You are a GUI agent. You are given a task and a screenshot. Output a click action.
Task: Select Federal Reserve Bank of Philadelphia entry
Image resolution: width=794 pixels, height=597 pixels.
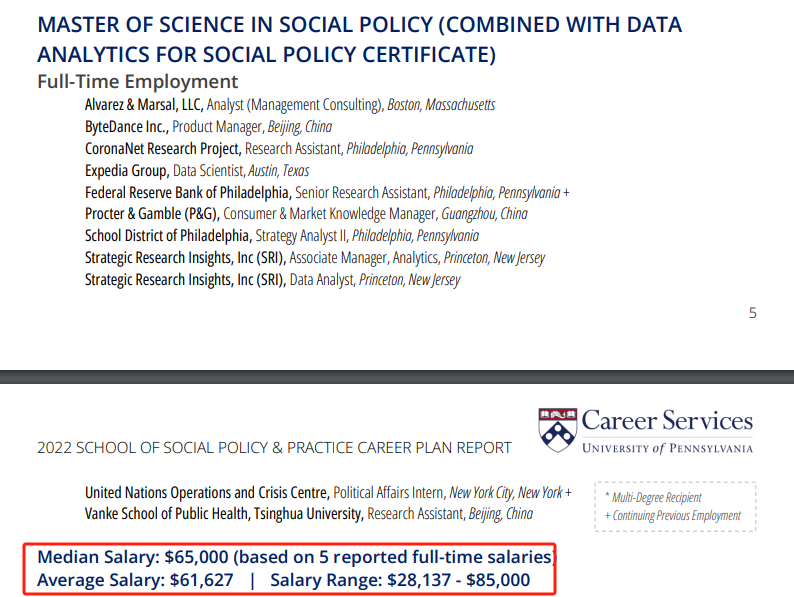[327, 192]
